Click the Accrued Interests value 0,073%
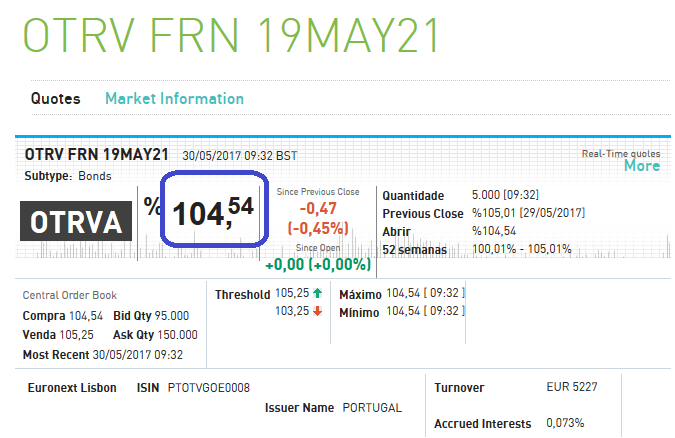This screenshot has width=675, height=438. pyautogui.click(x=565, y=424)
